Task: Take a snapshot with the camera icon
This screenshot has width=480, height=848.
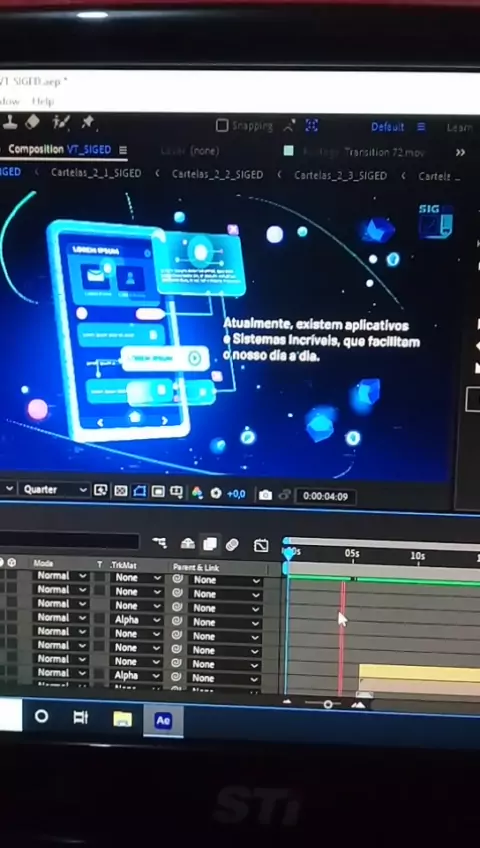Action: tap(265, 495)
